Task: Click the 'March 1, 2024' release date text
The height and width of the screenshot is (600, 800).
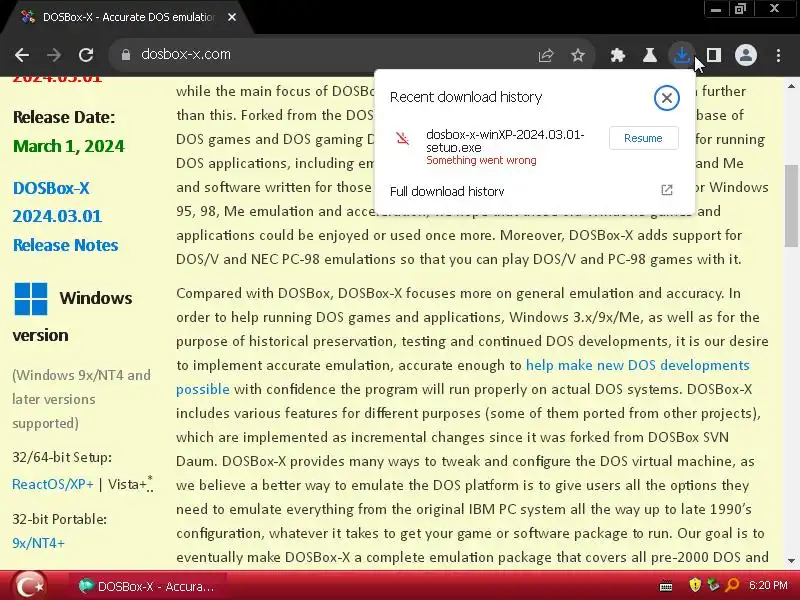Action: [x=68, y=146]
